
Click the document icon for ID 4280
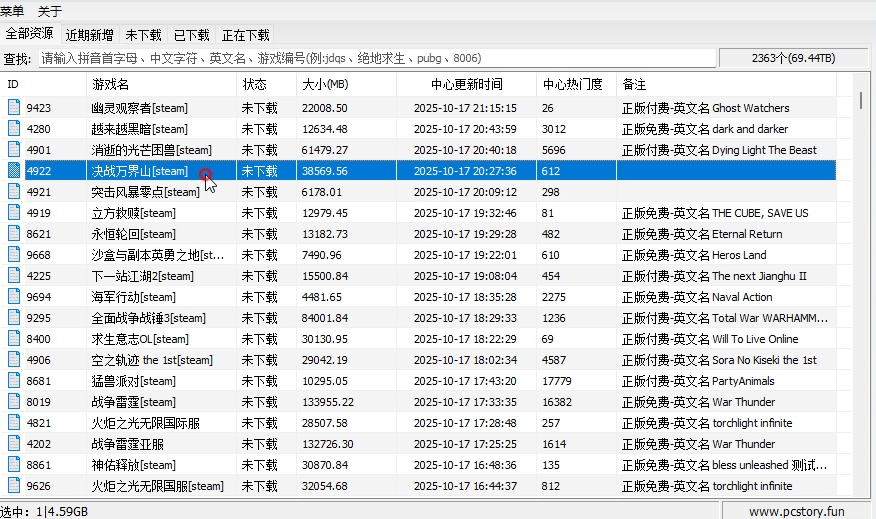tap(14, 128)
